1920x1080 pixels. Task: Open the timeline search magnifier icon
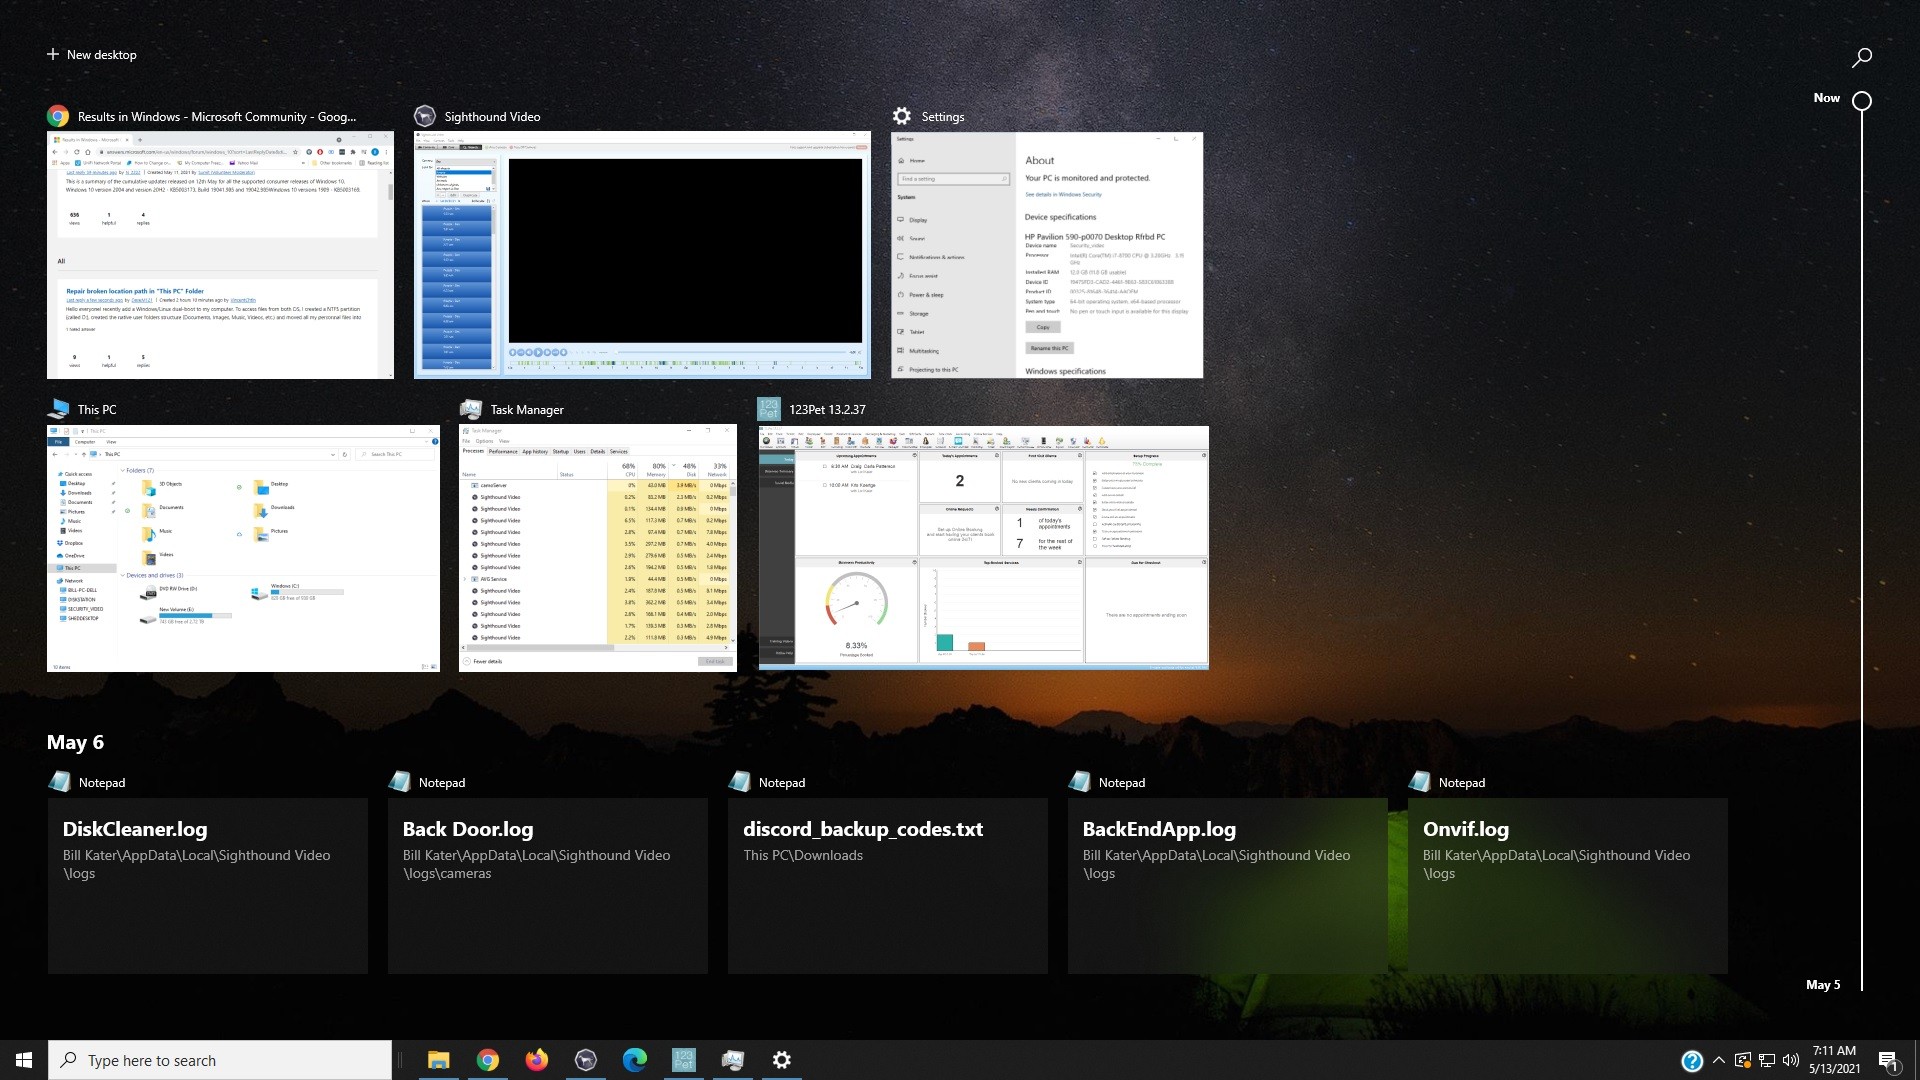click(1861, 58)
